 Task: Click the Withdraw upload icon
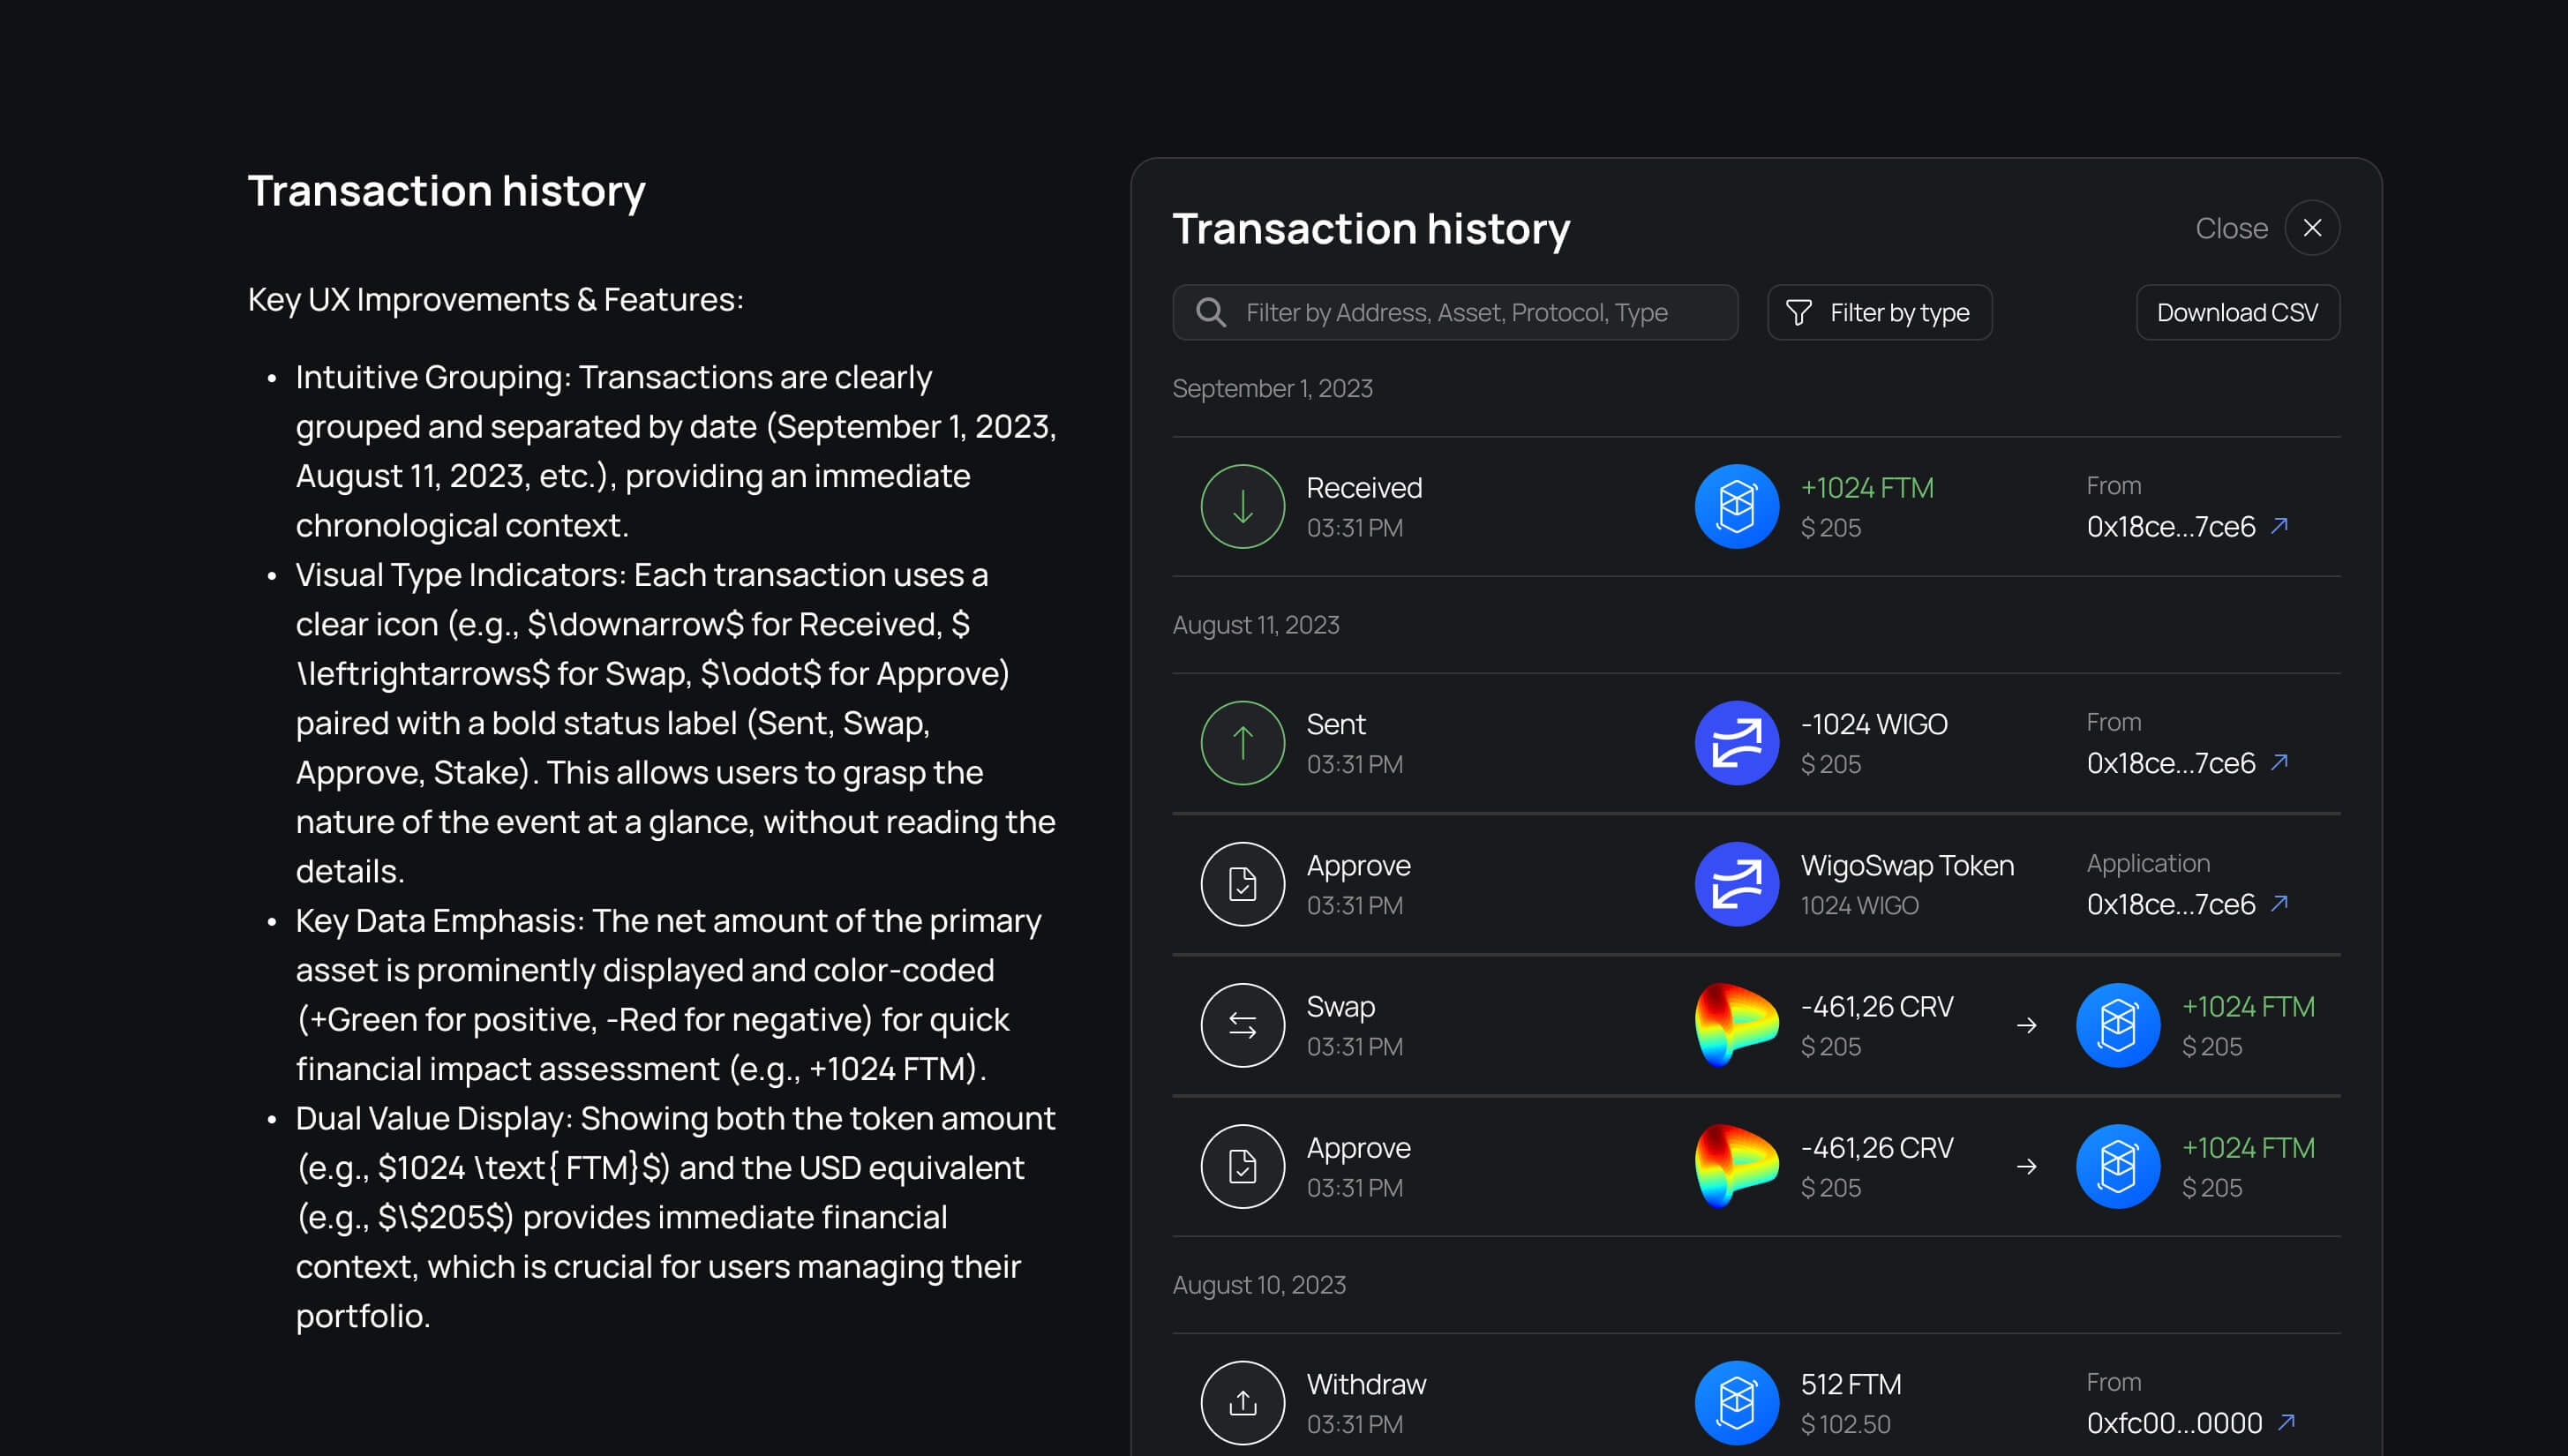[1242, 1402]
